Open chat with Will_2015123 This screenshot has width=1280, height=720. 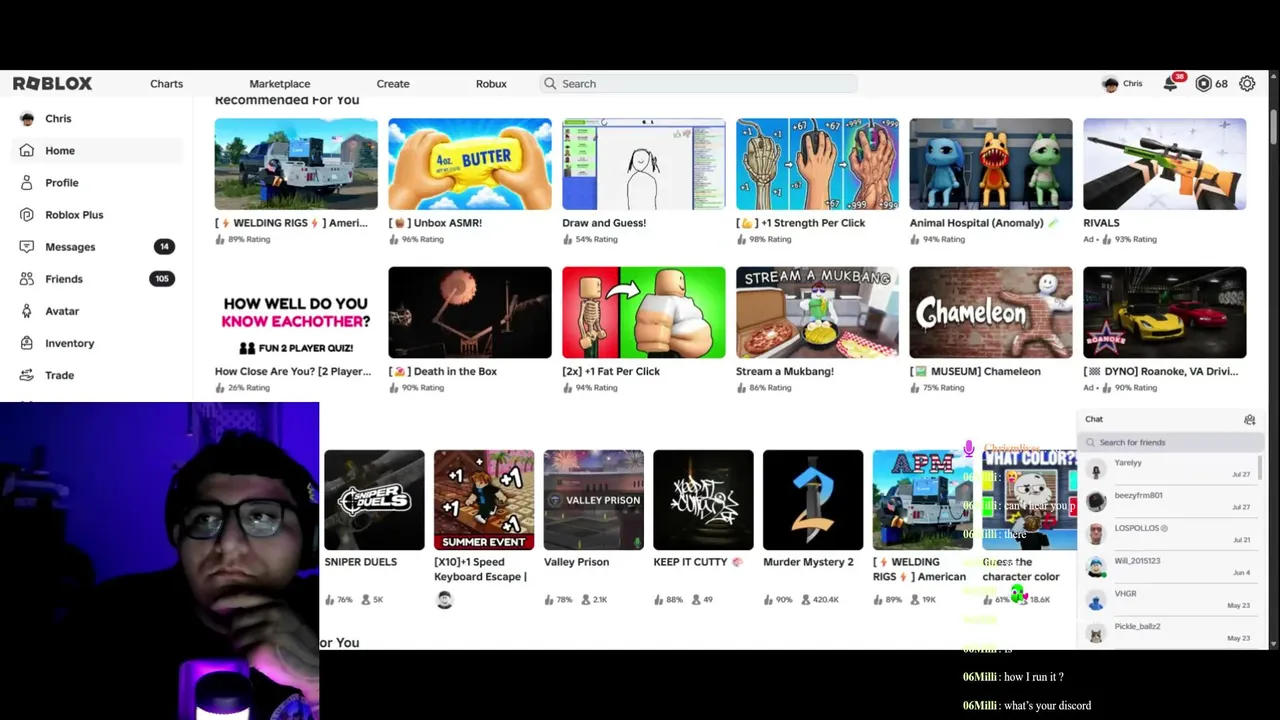[1170, 567]
